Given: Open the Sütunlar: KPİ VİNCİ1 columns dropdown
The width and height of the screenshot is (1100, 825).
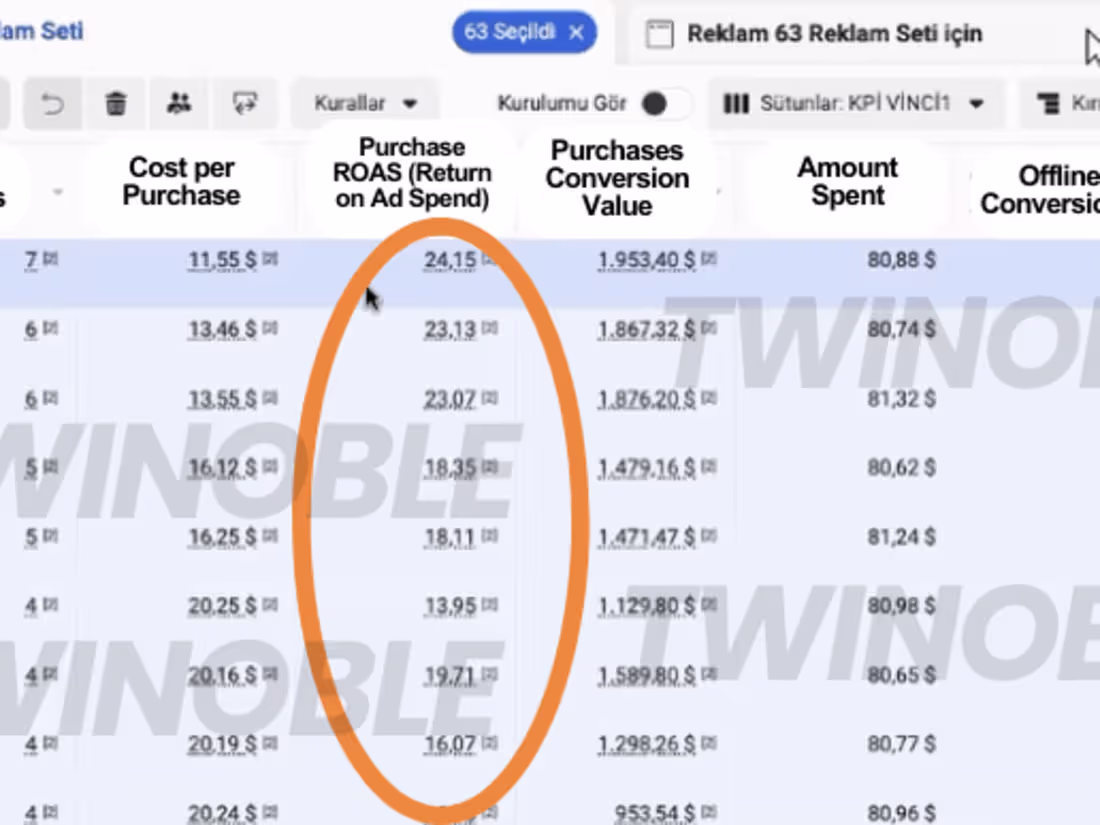Looking at the screenshot, I should [x=853, y=103].
